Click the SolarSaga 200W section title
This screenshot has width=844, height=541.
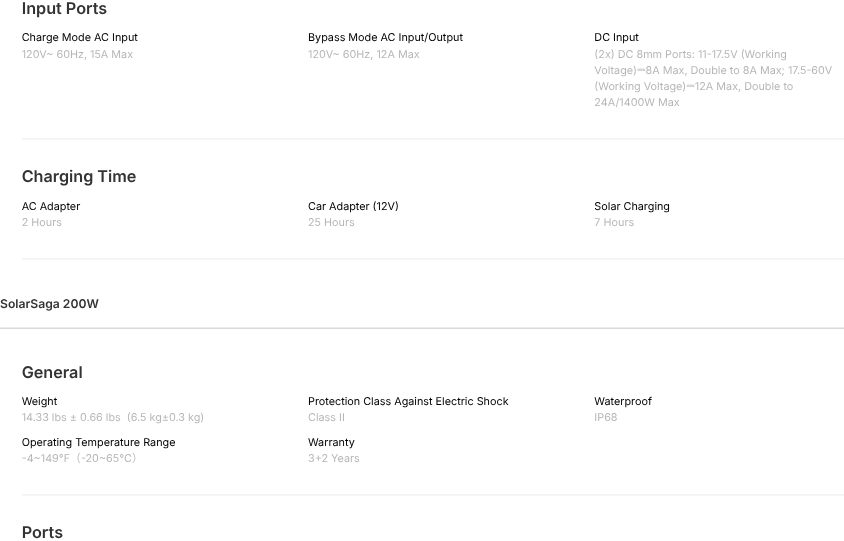(x=49, y=304)
